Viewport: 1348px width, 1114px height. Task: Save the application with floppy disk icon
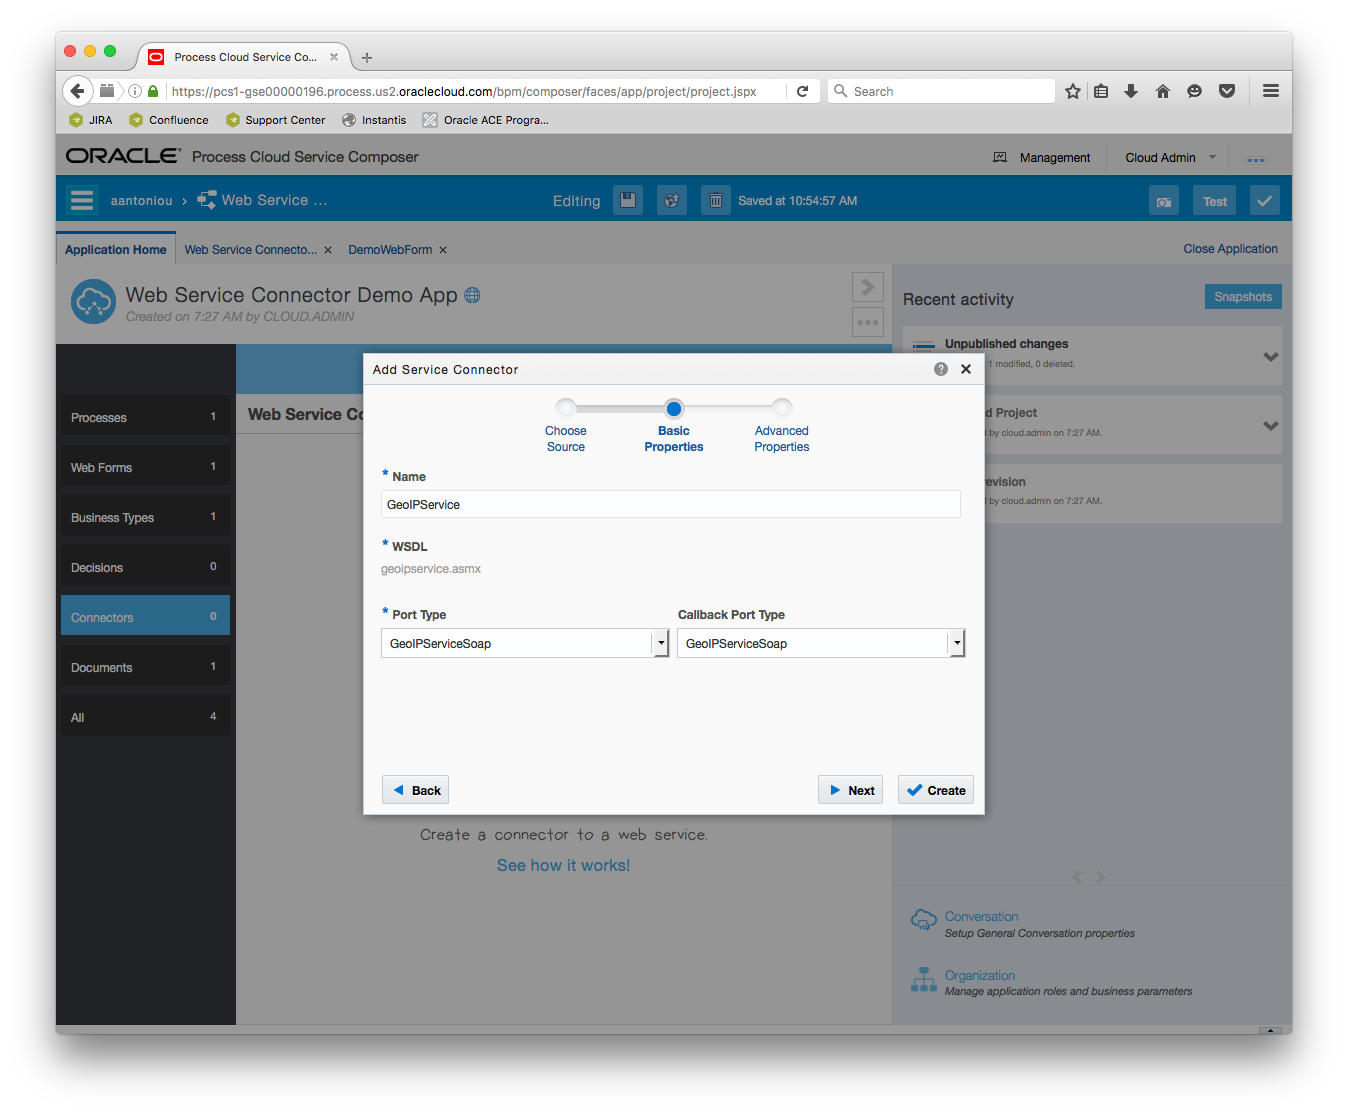coord(628,200)
